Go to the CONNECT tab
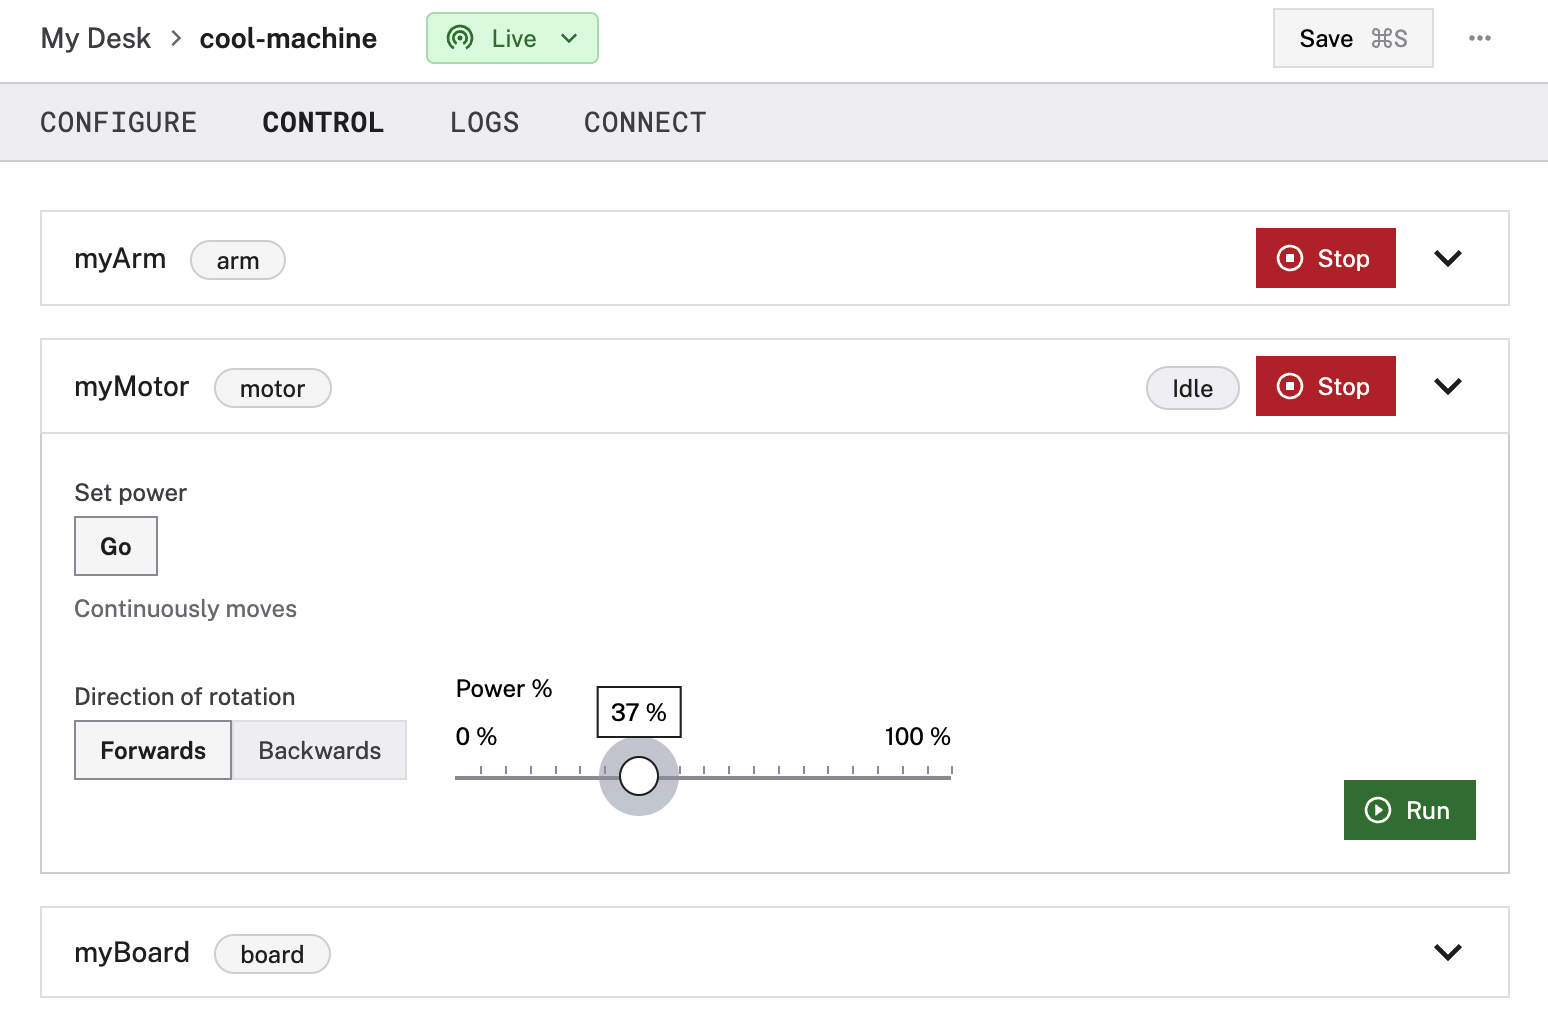Image resolution: width=1548 pixels, height=1022 pixels. pos(645,122)
